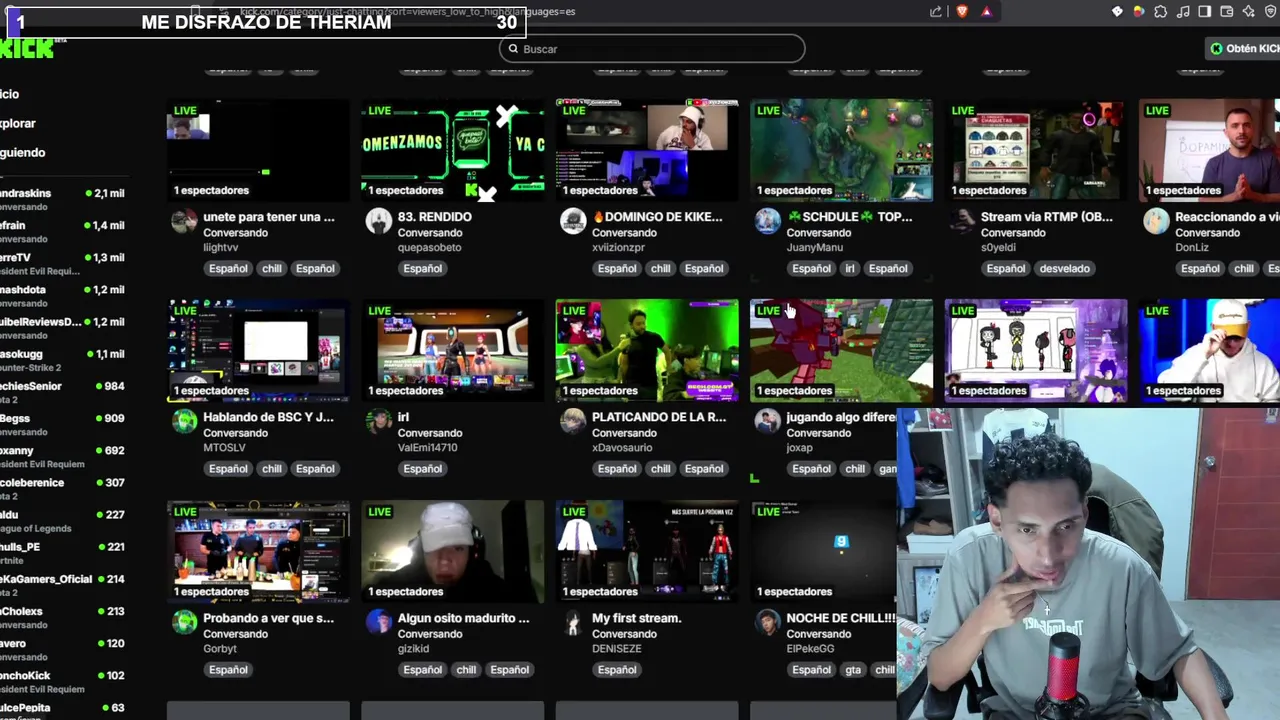Open the quepasobeto channel avatar
The width and height of the screenshot is (1280, 720).
point(379,221)
